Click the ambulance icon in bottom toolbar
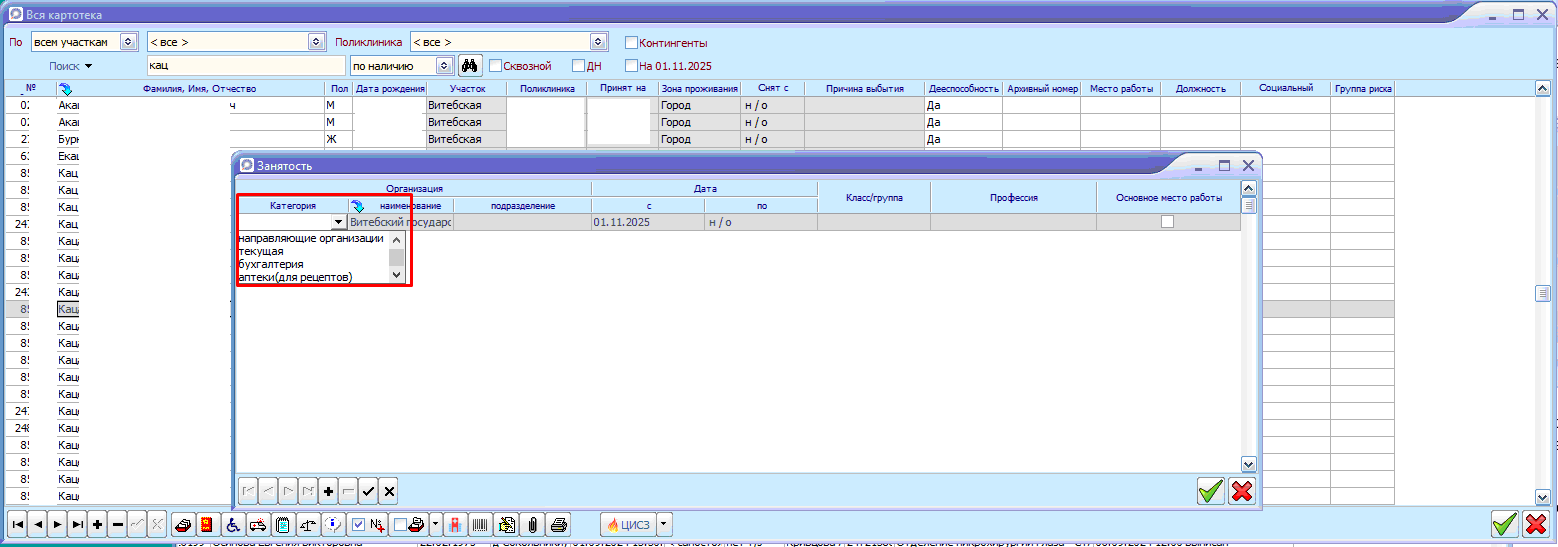The height and width of the screenshot is (547, 1558). (257, 524)
